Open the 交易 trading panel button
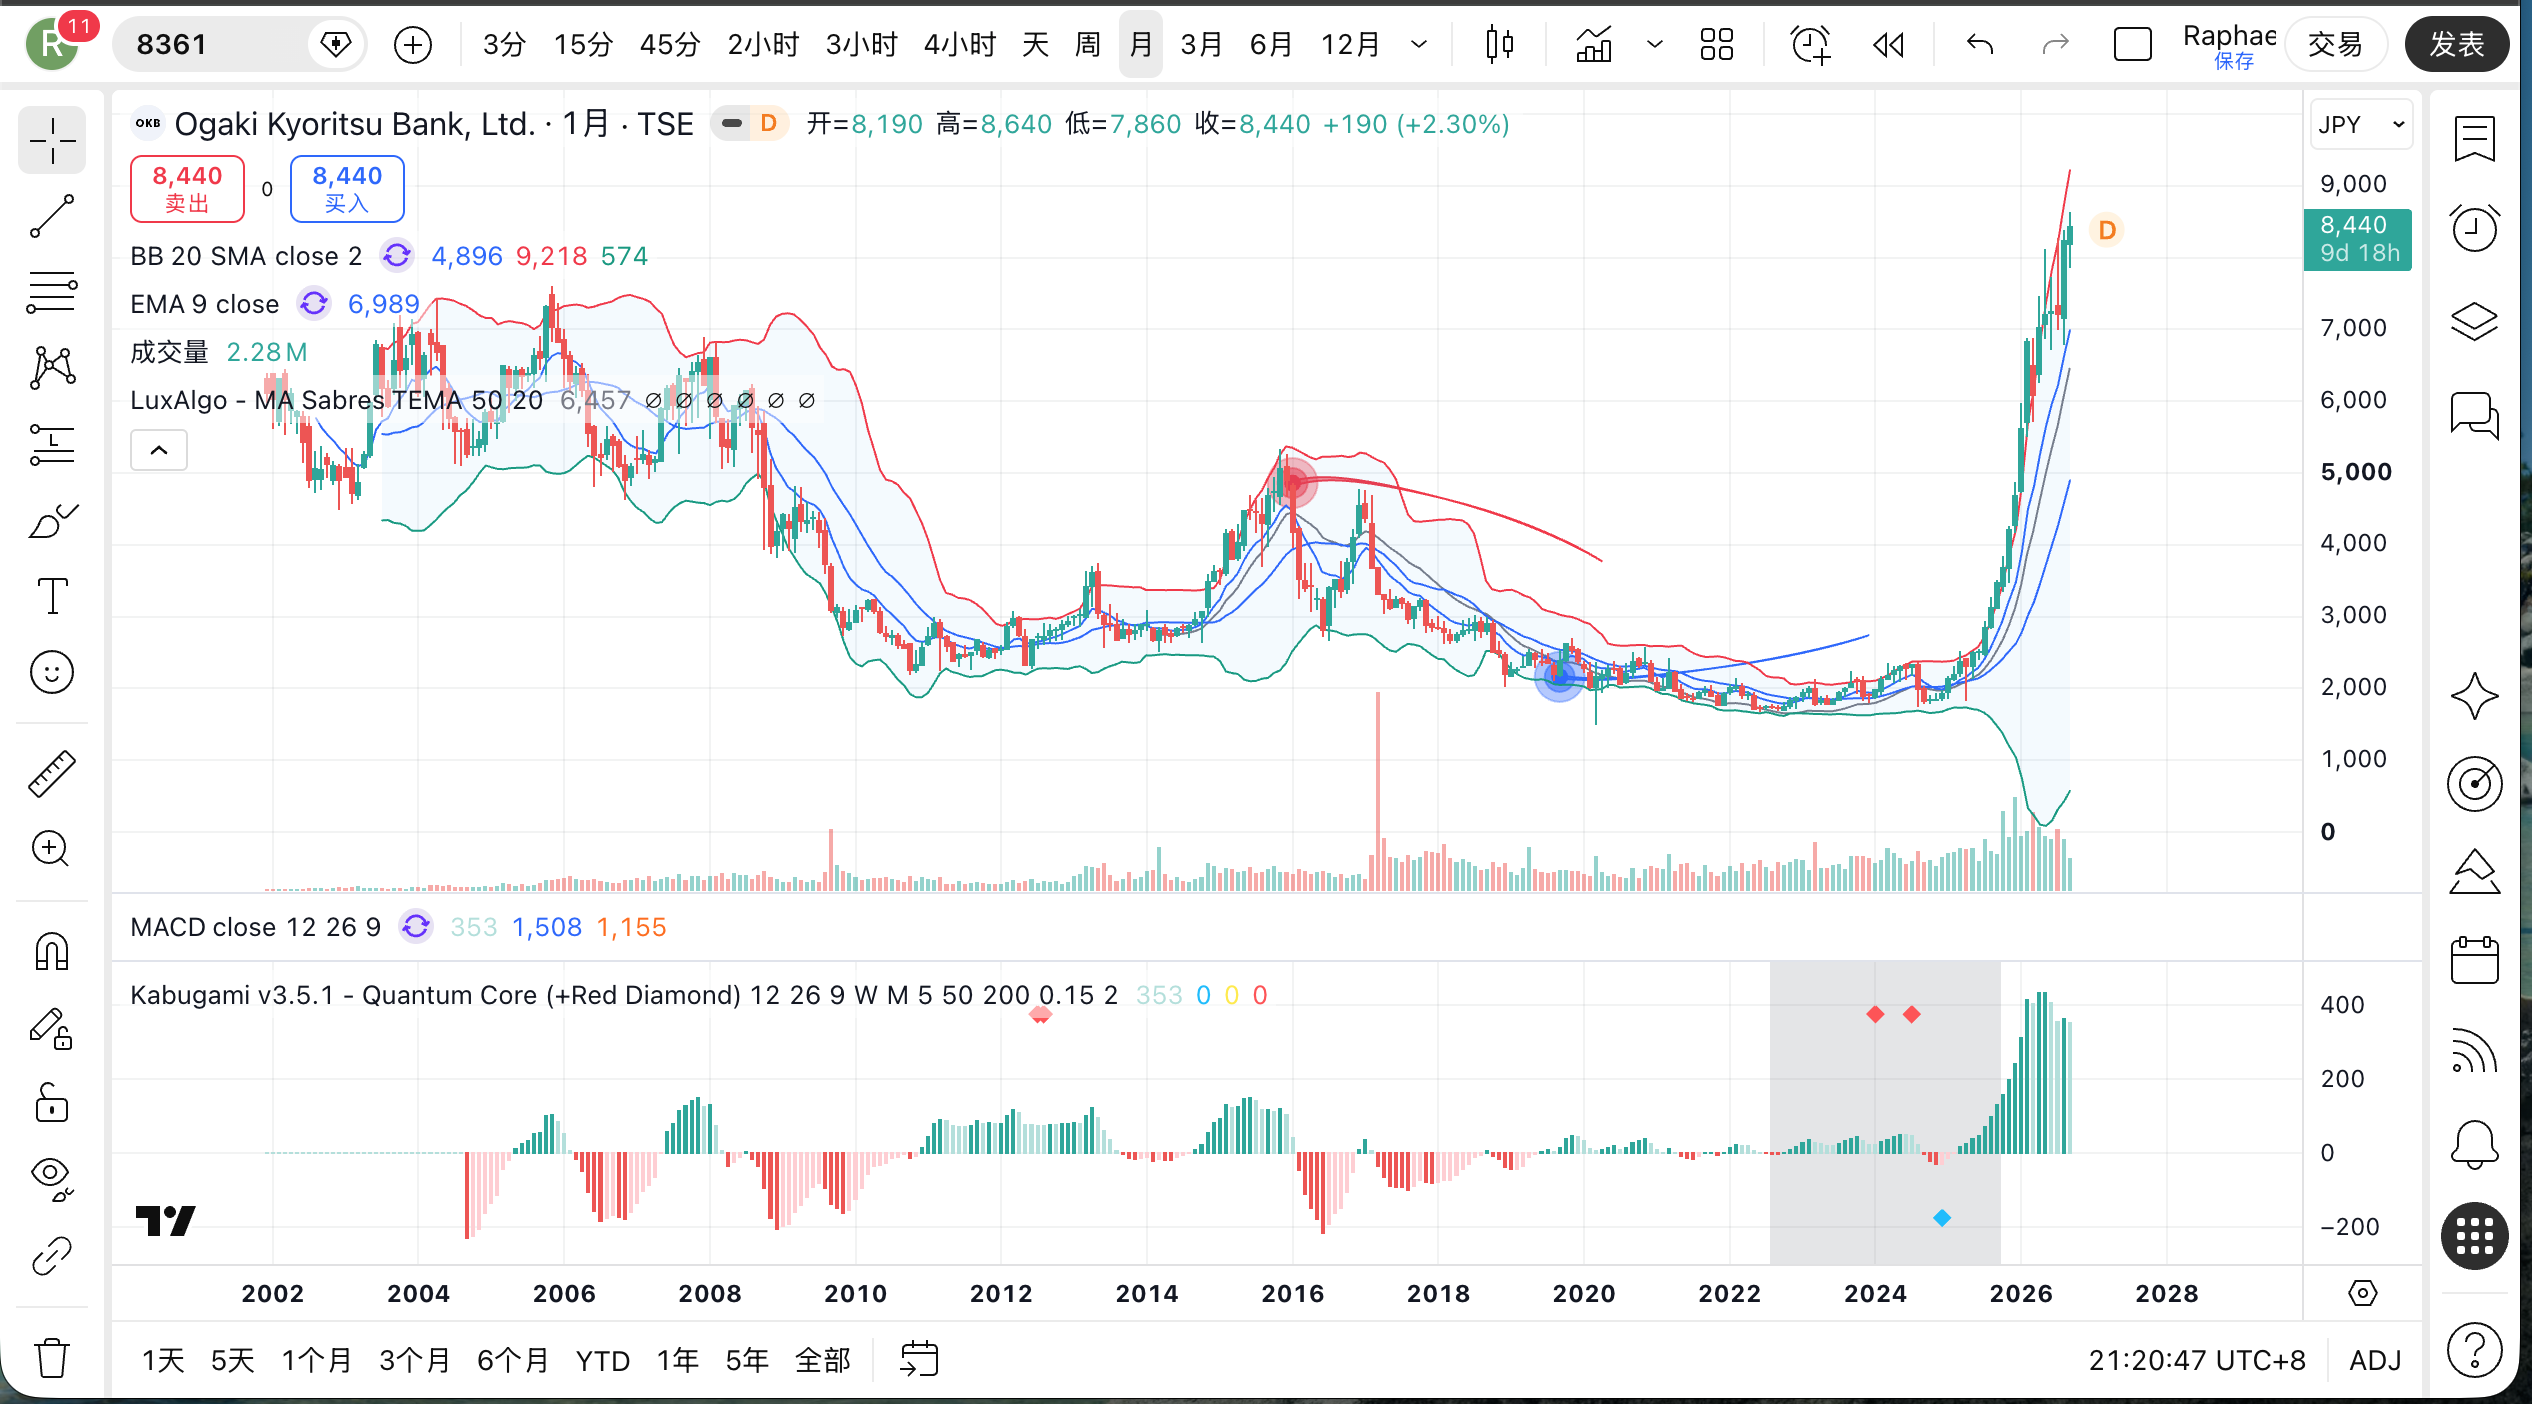This screenshot has height=1404, width=2532. pos(2335,44)
